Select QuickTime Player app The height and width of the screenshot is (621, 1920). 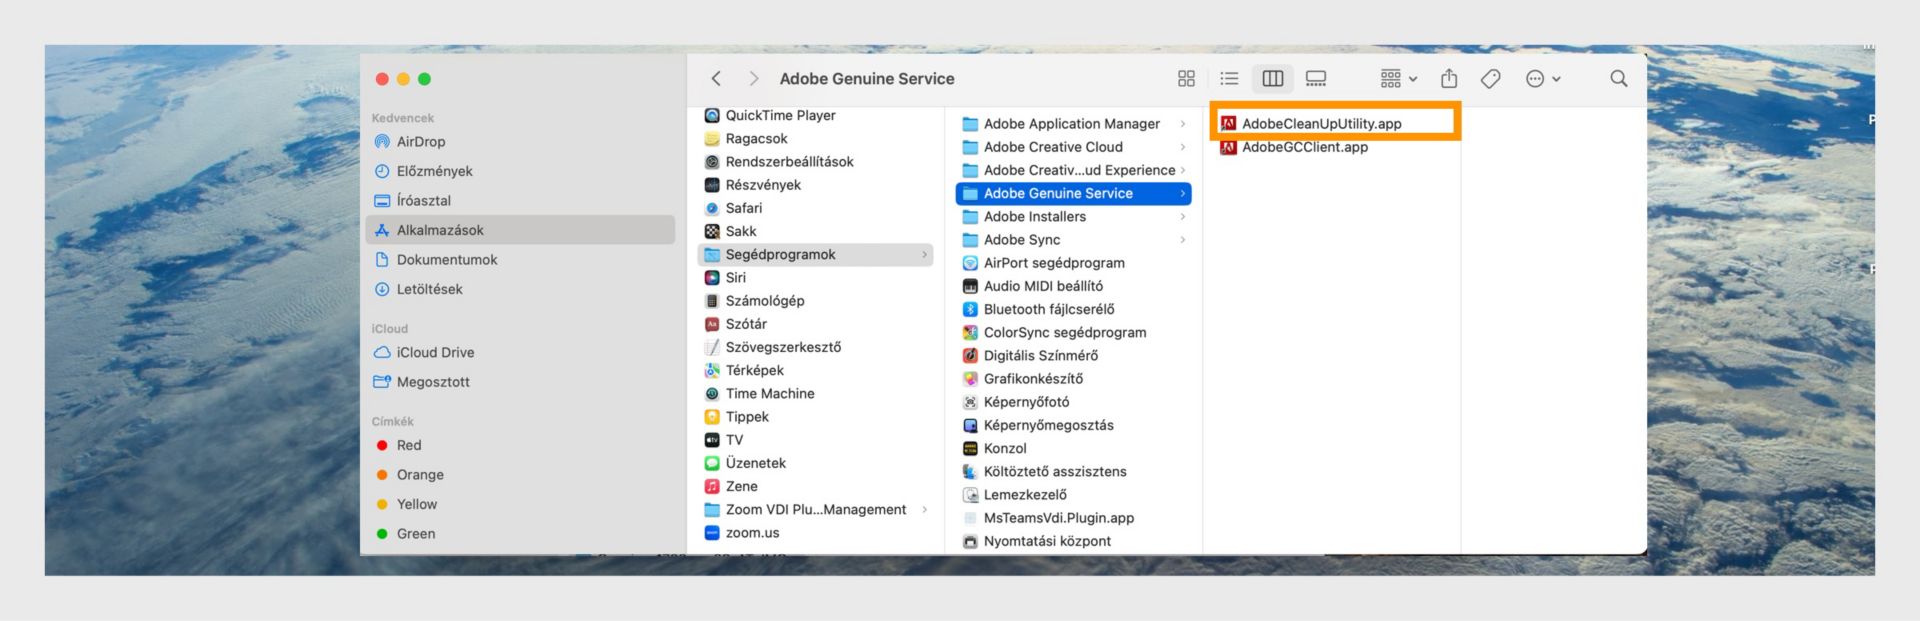pyautogui.click(x=815, y=115)
